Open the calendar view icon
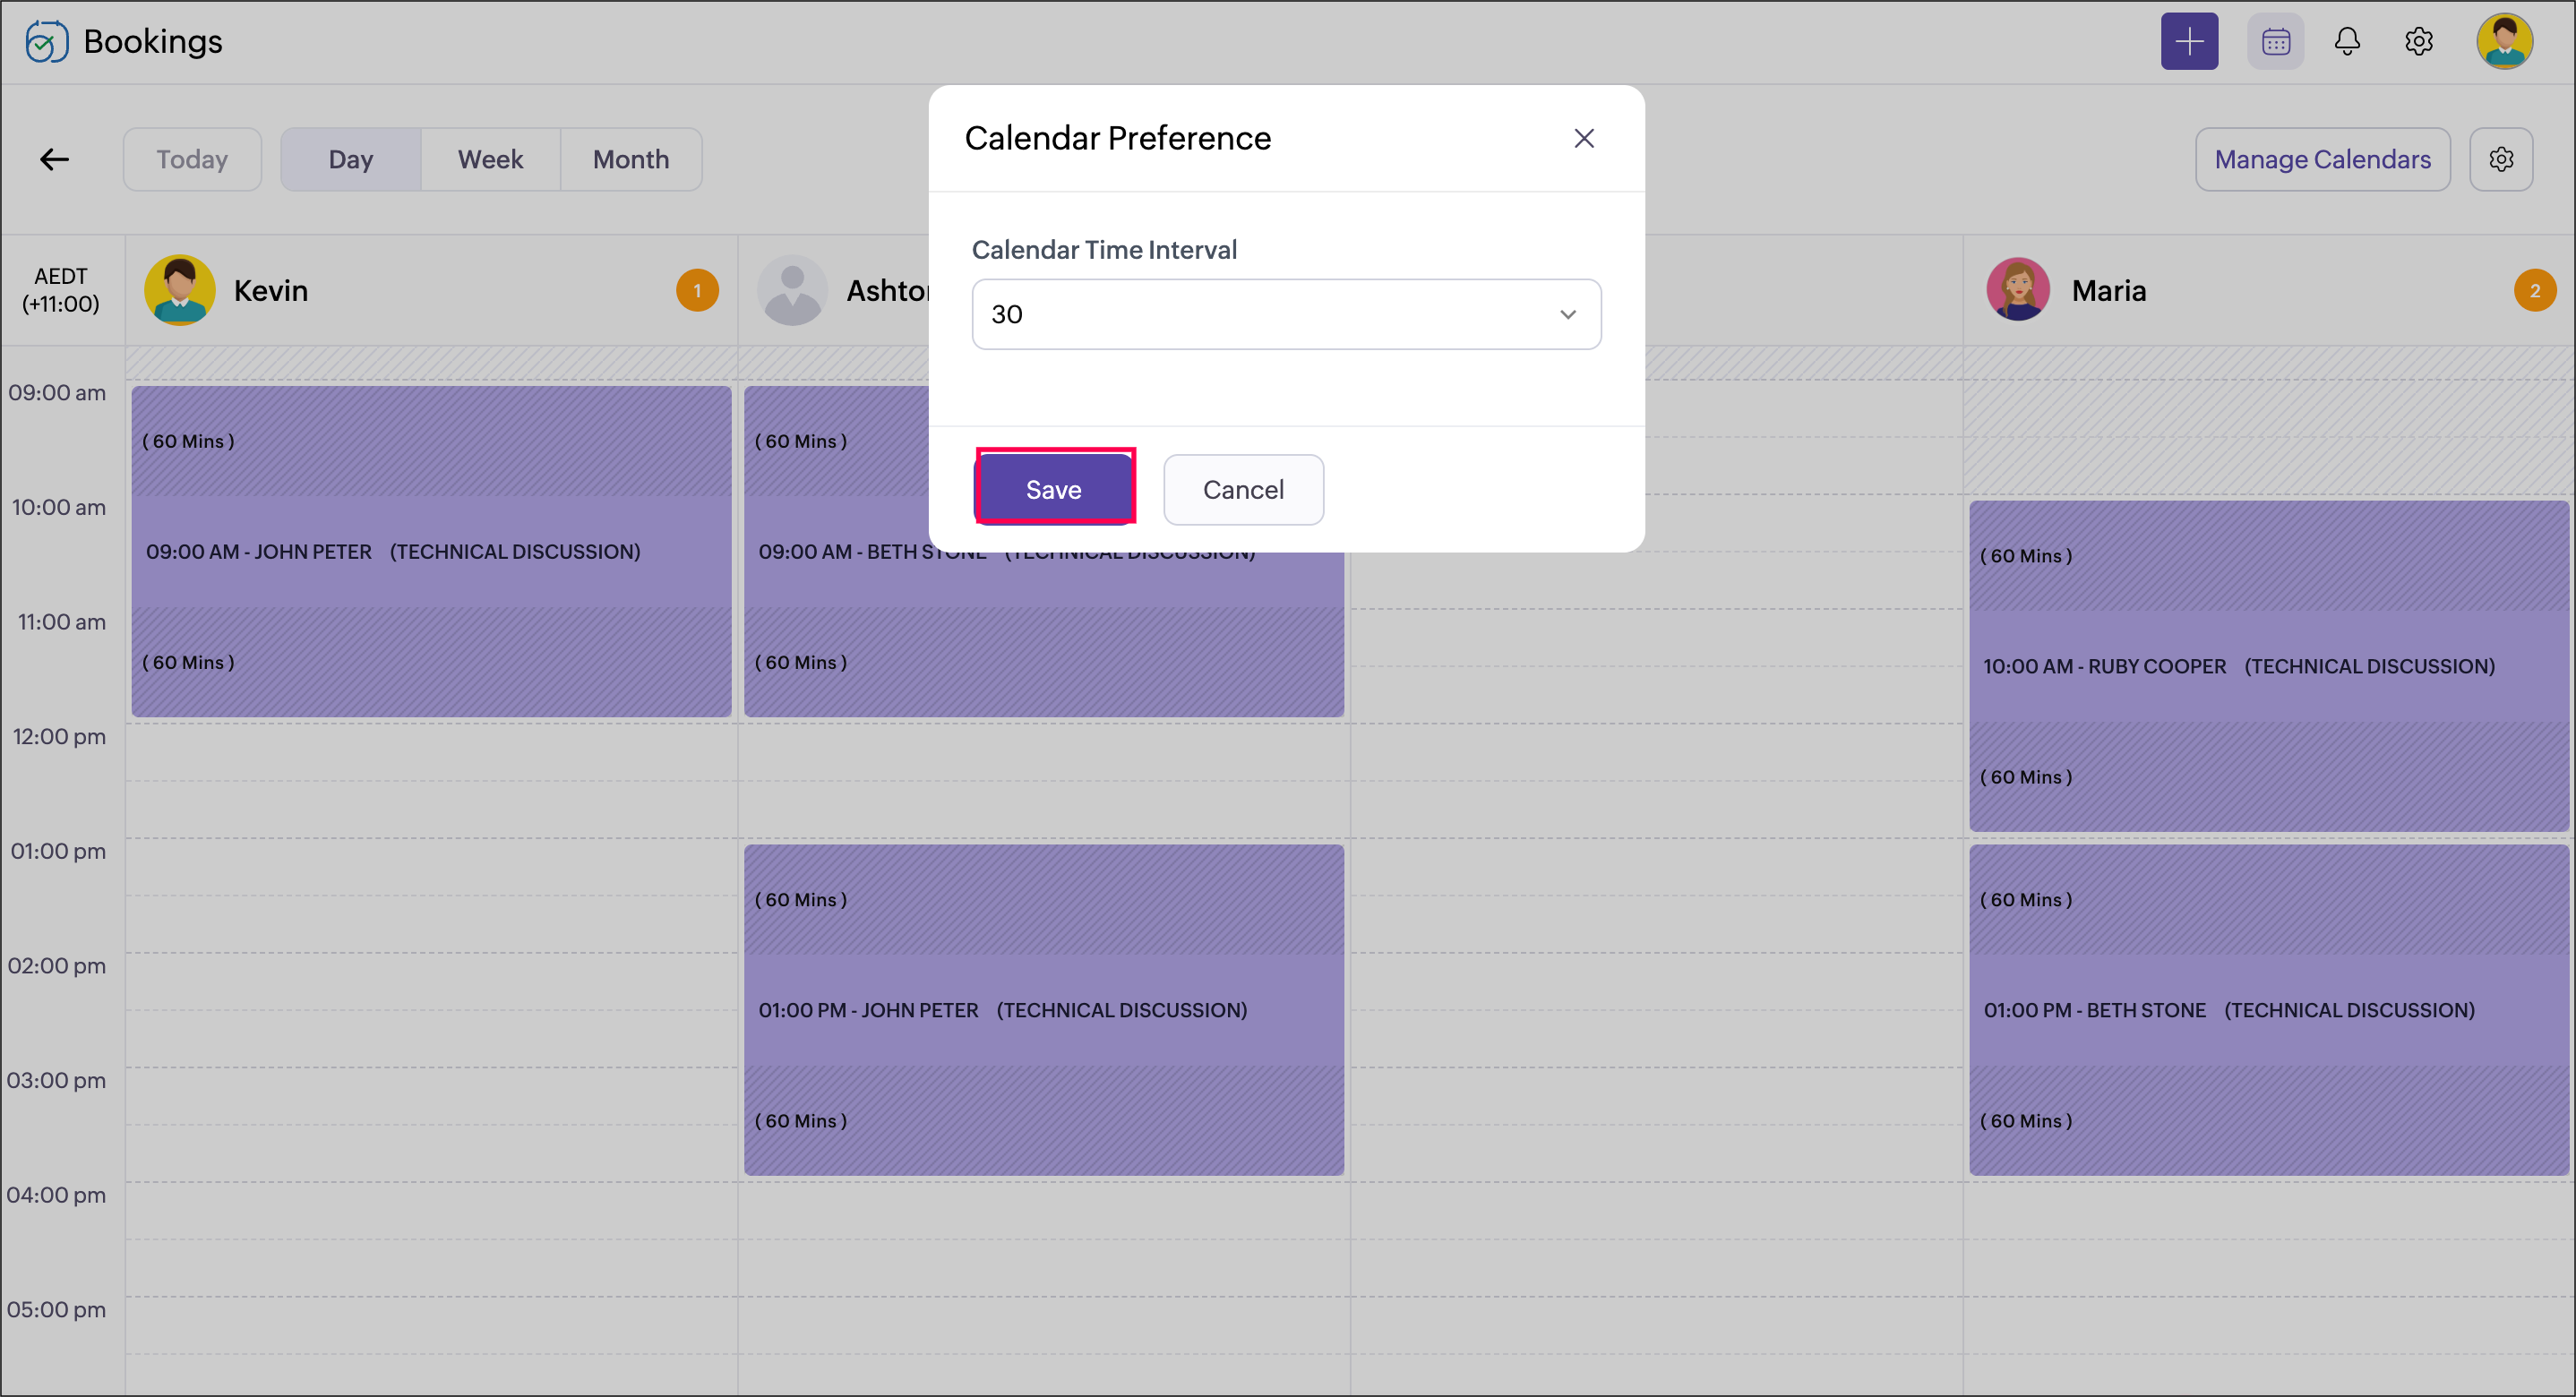 pos(2275,41)
